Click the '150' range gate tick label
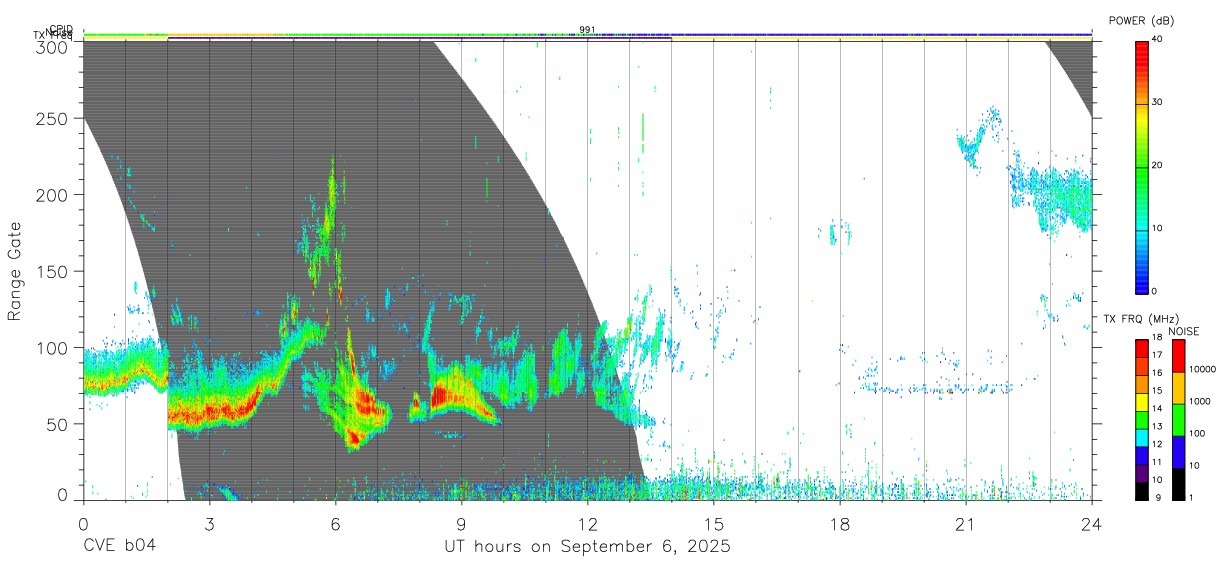The image size is (1228, 567). [53, 271]
